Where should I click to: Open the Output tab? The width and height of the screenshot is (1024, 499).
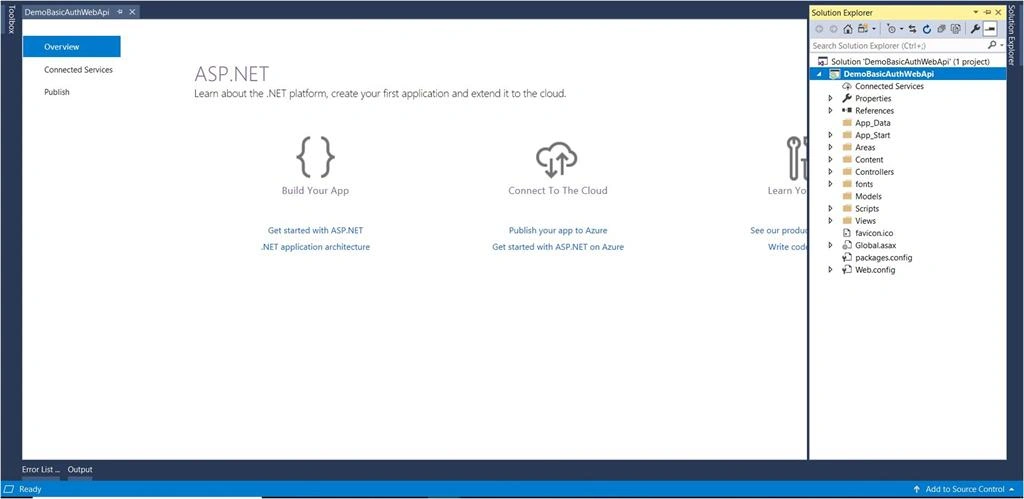point(80,470)
